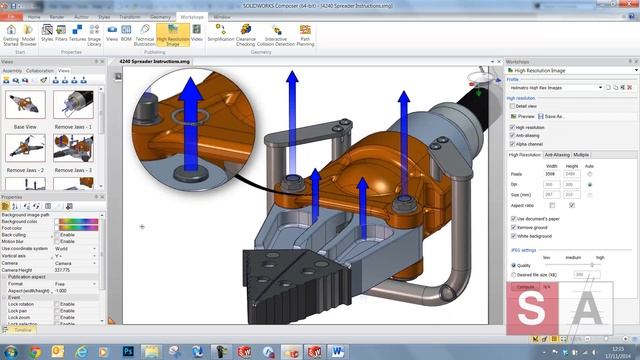Click the Create View icon in Views panel
Viewport: 640px width, 360px height.
[x=6, y=80]
